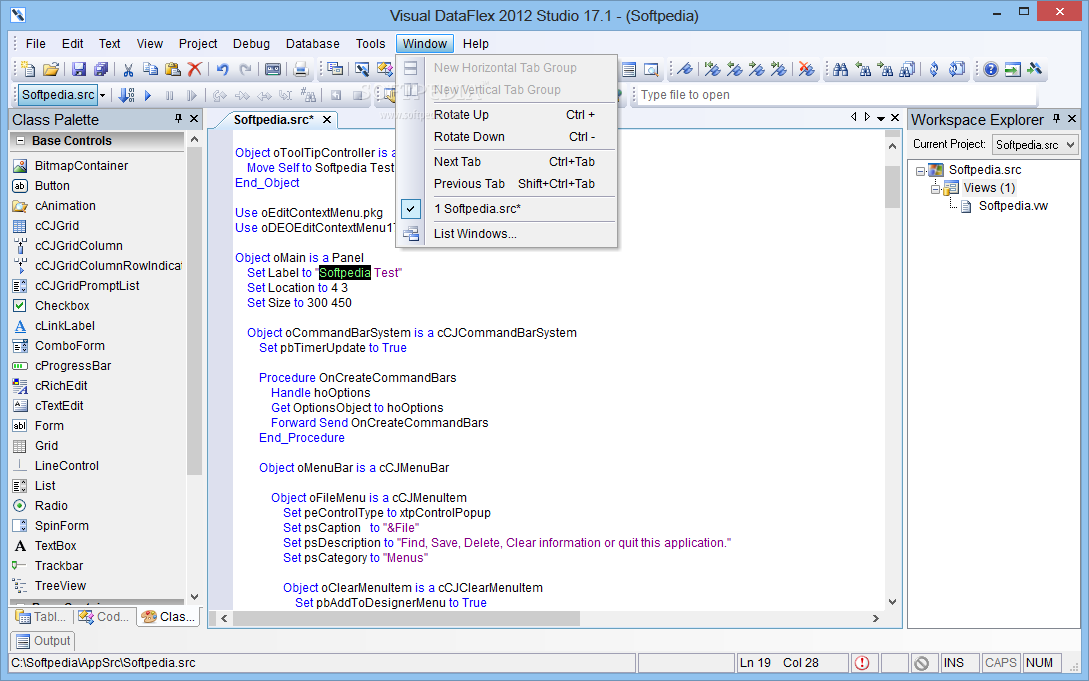Click the Compile icon with binary digits
Screen dimensions: 1089x681
(x=126, y=95)
